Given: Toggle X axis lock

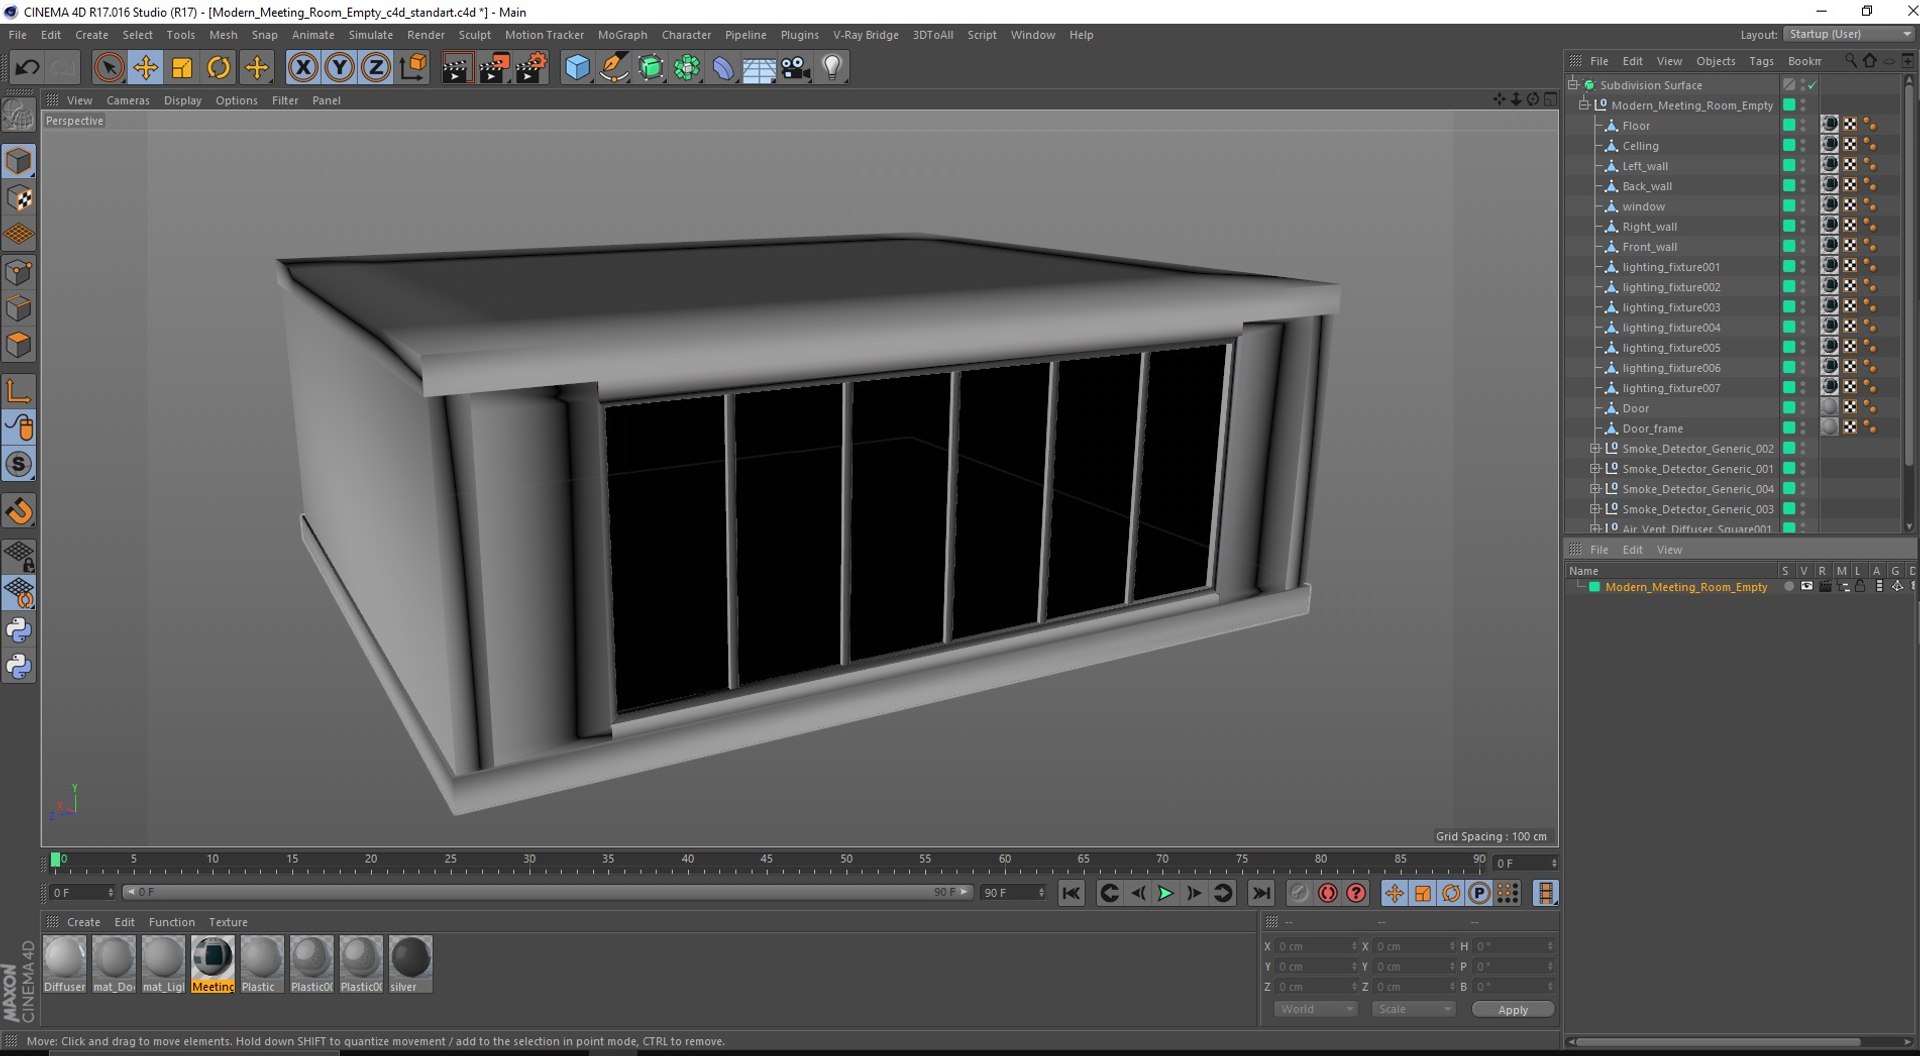Looking at the screenshot, I should click(x=303, y=68).
